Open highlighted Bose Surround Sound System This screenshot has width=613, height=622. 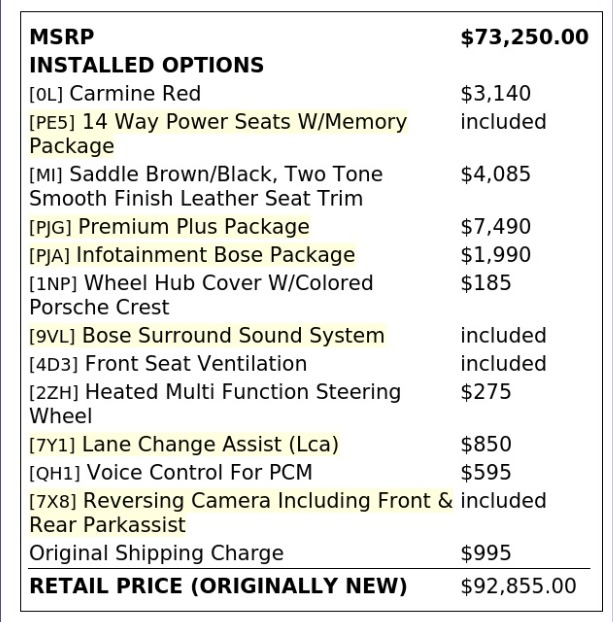207,336
